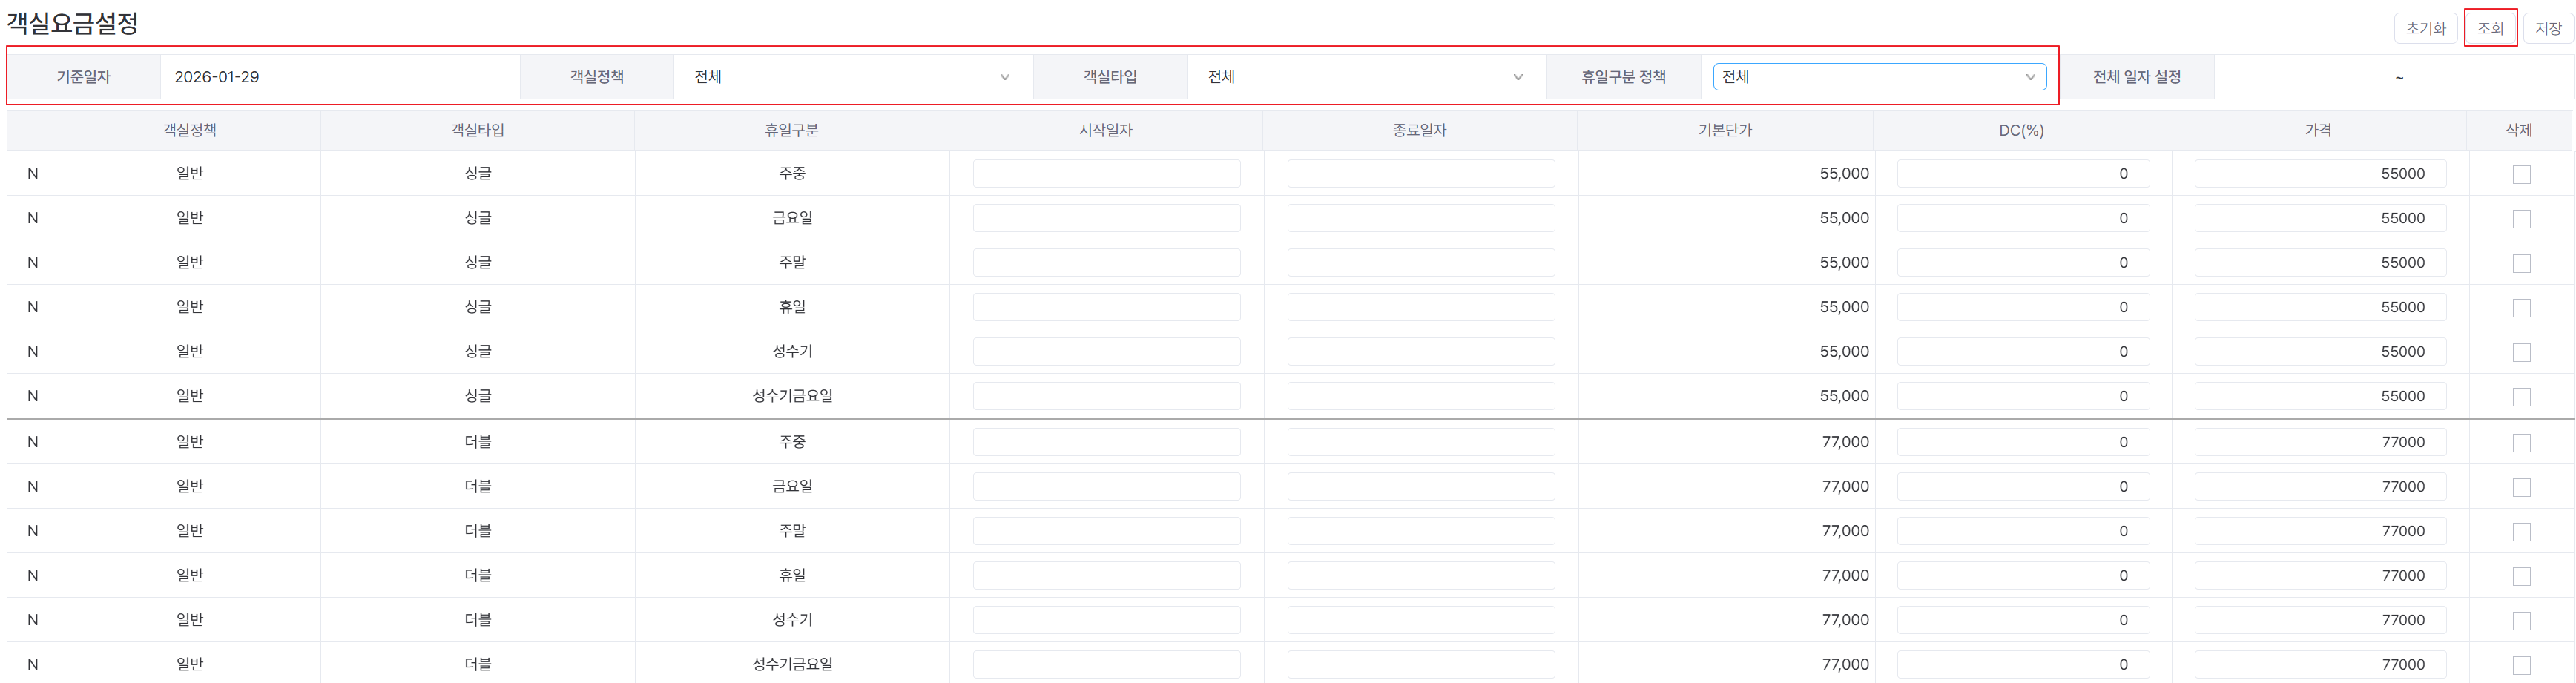Viewport: 2576px width, 683px height.
Task: Select 삭제 checkbox in 싱글 주말 row
Action: point(2521,264)
